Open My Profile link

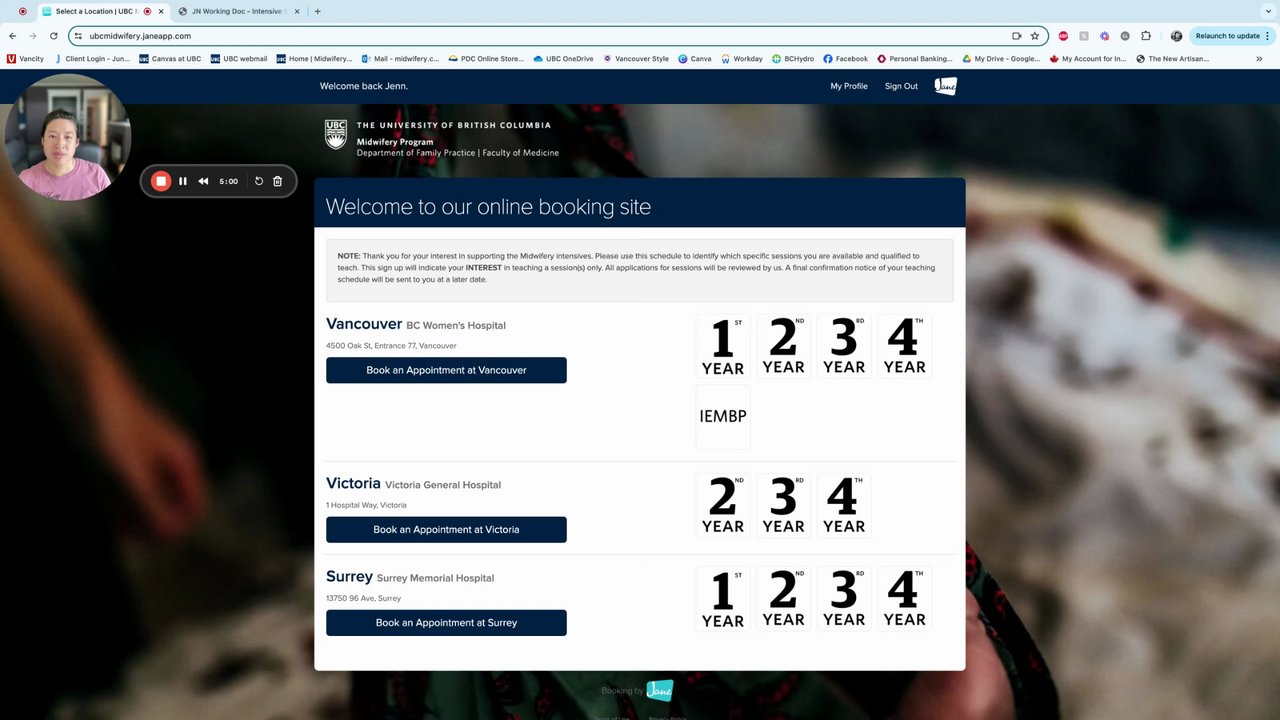tap(849, 86)
